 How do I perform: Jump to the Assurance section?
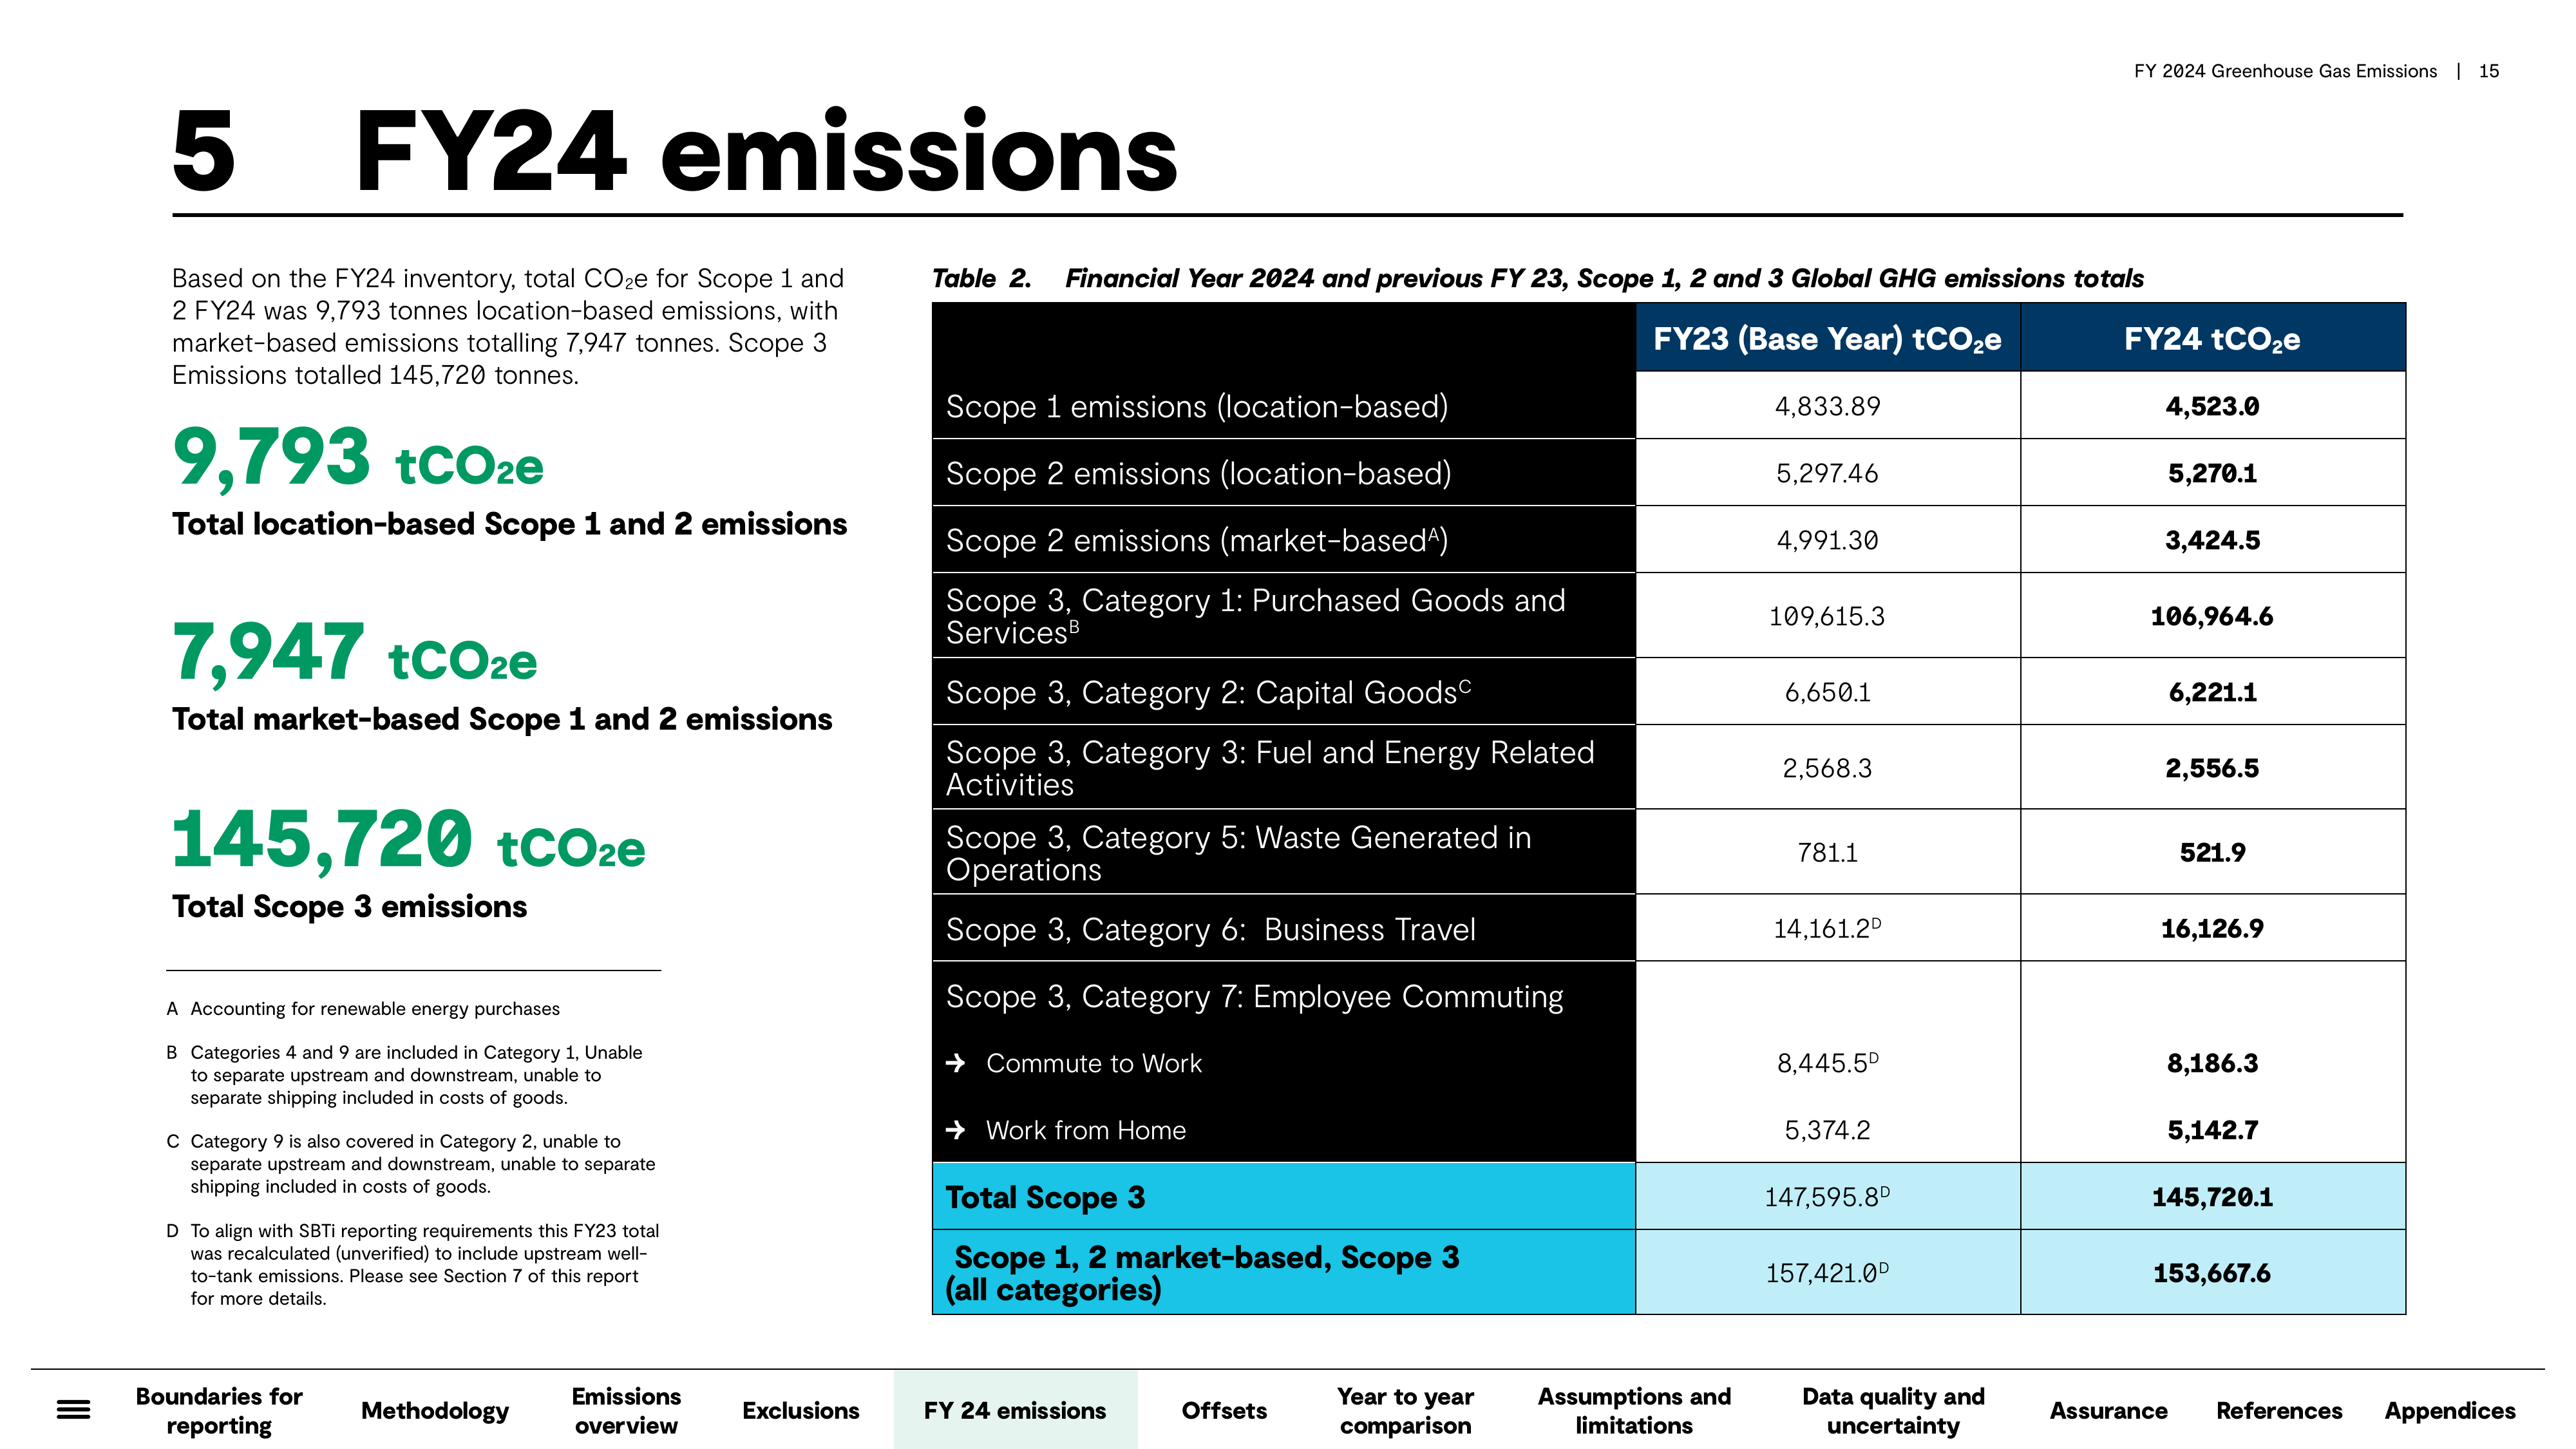point(2108,1410)
